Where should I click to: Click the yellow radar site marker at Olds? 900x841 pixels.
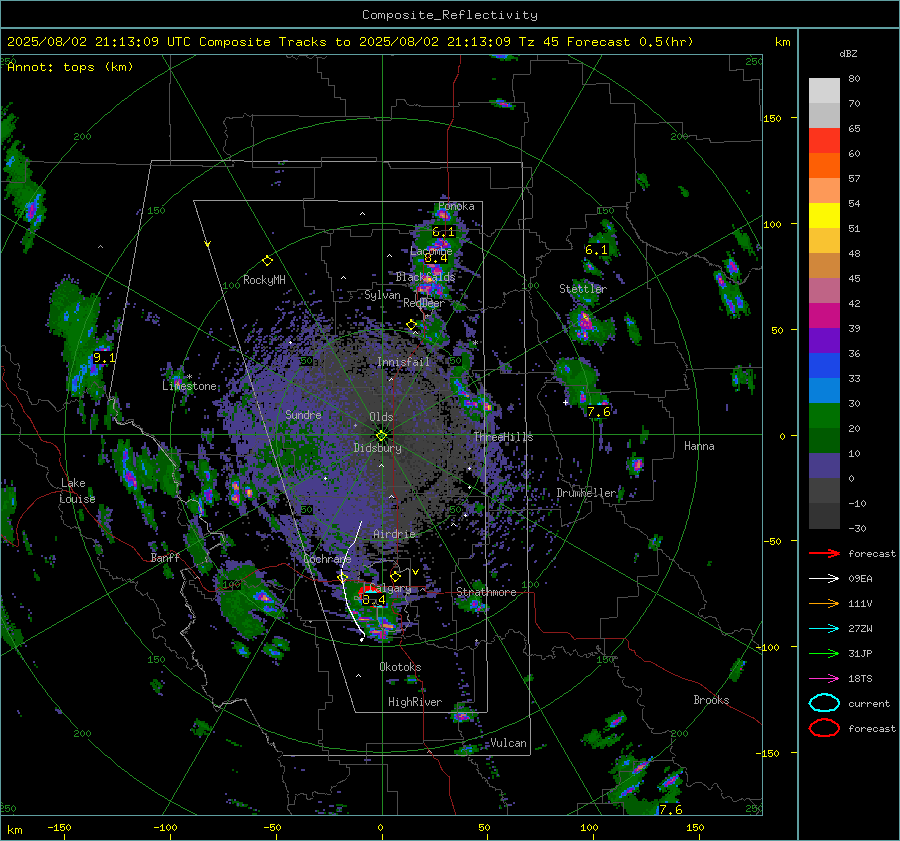[381, 436]
